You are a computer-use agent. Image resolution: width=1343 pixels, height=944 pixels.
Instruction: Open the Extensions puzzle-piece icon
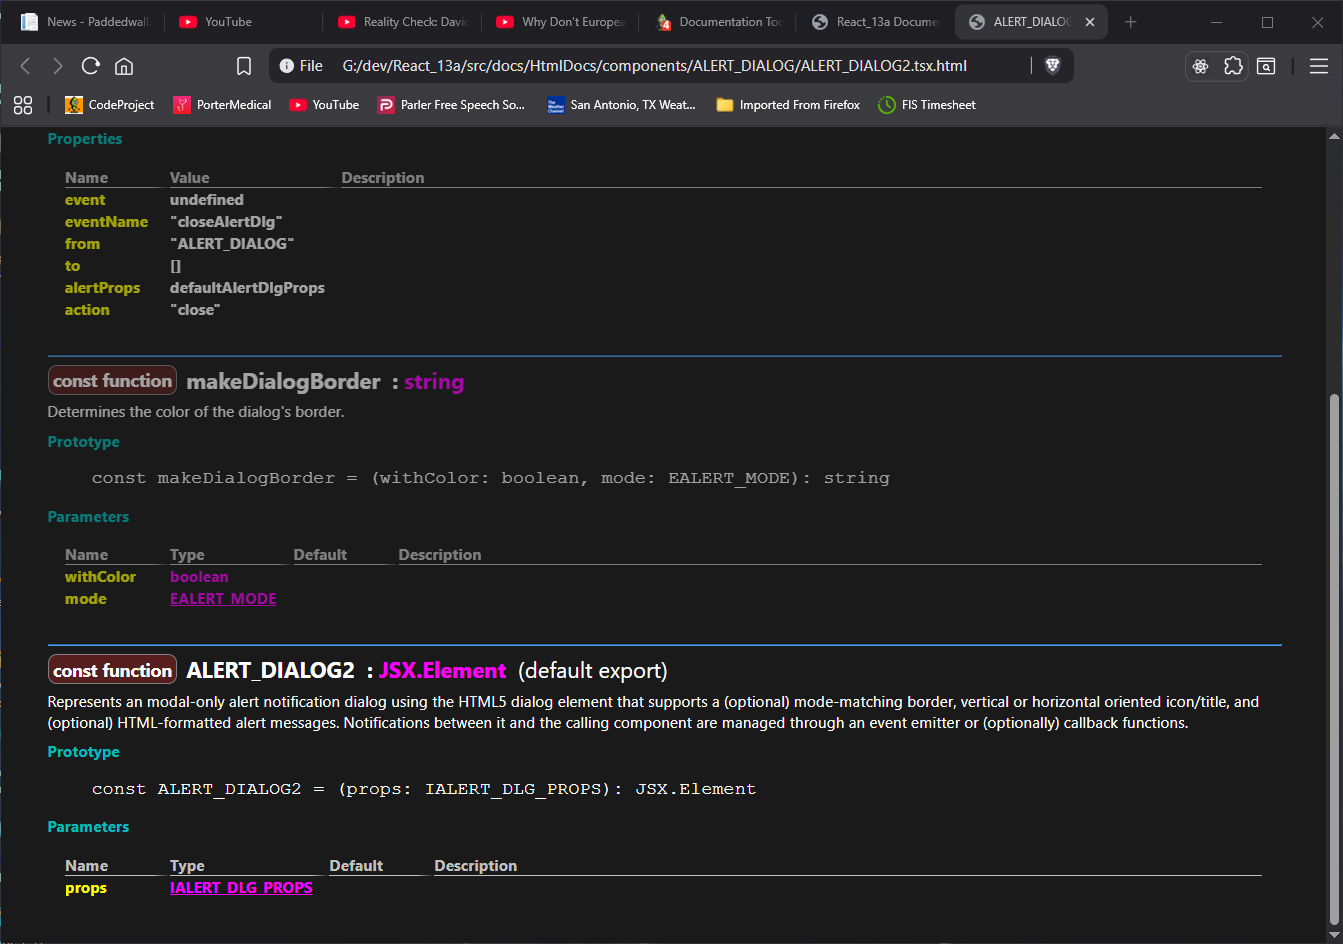click(1234, 66)
